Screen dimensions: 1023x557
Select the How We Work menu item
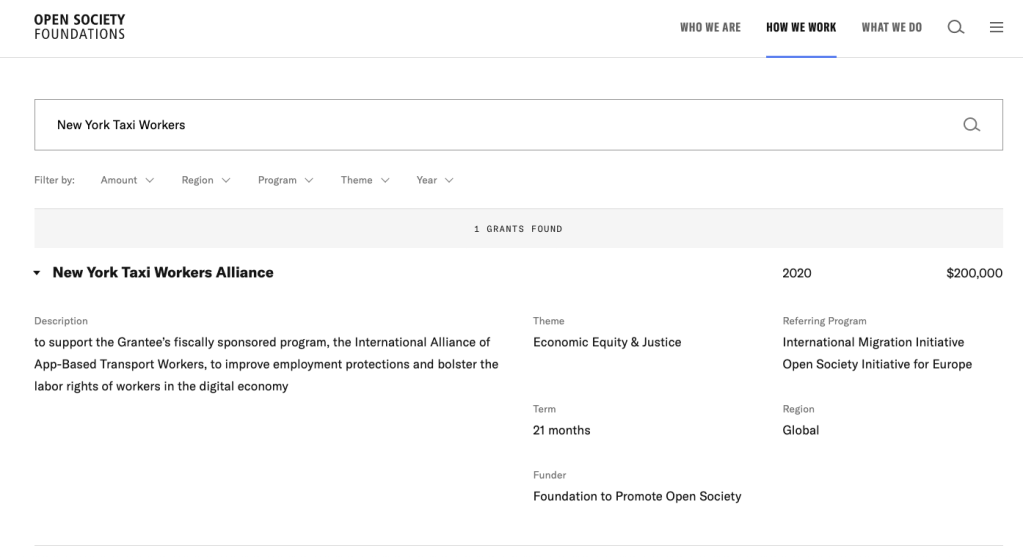click(801, 27)
